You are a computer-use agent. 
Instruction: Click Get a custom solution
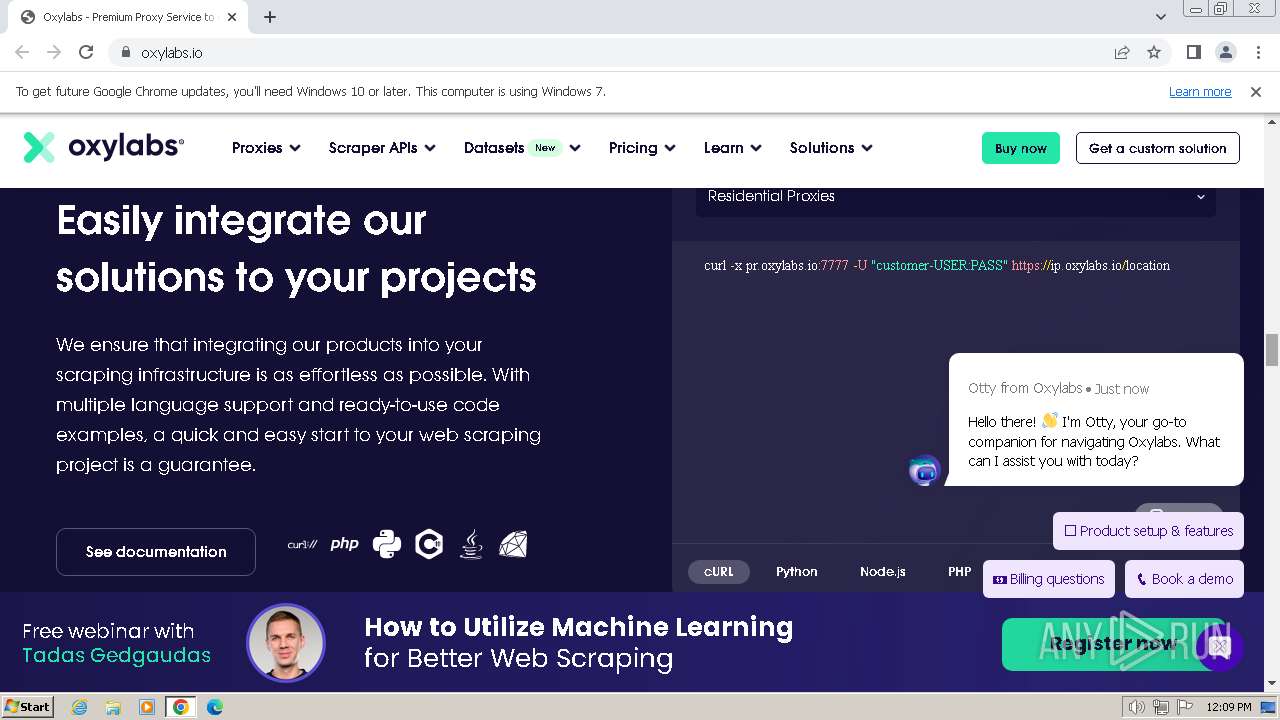coord(1158,148)
